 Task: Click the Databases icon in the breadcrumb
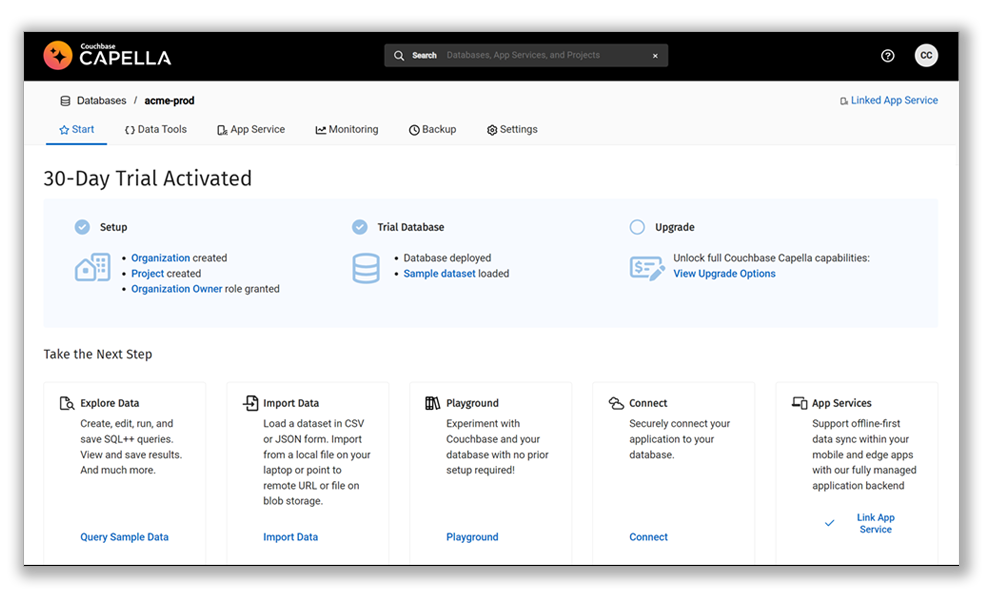(65, 100)
